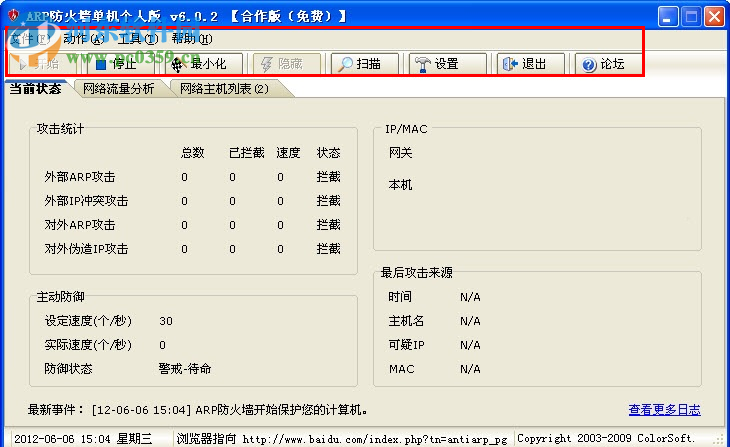Click the 最小化 minimize-to-tray icon

pyautogui.click(x=177, y=64)
